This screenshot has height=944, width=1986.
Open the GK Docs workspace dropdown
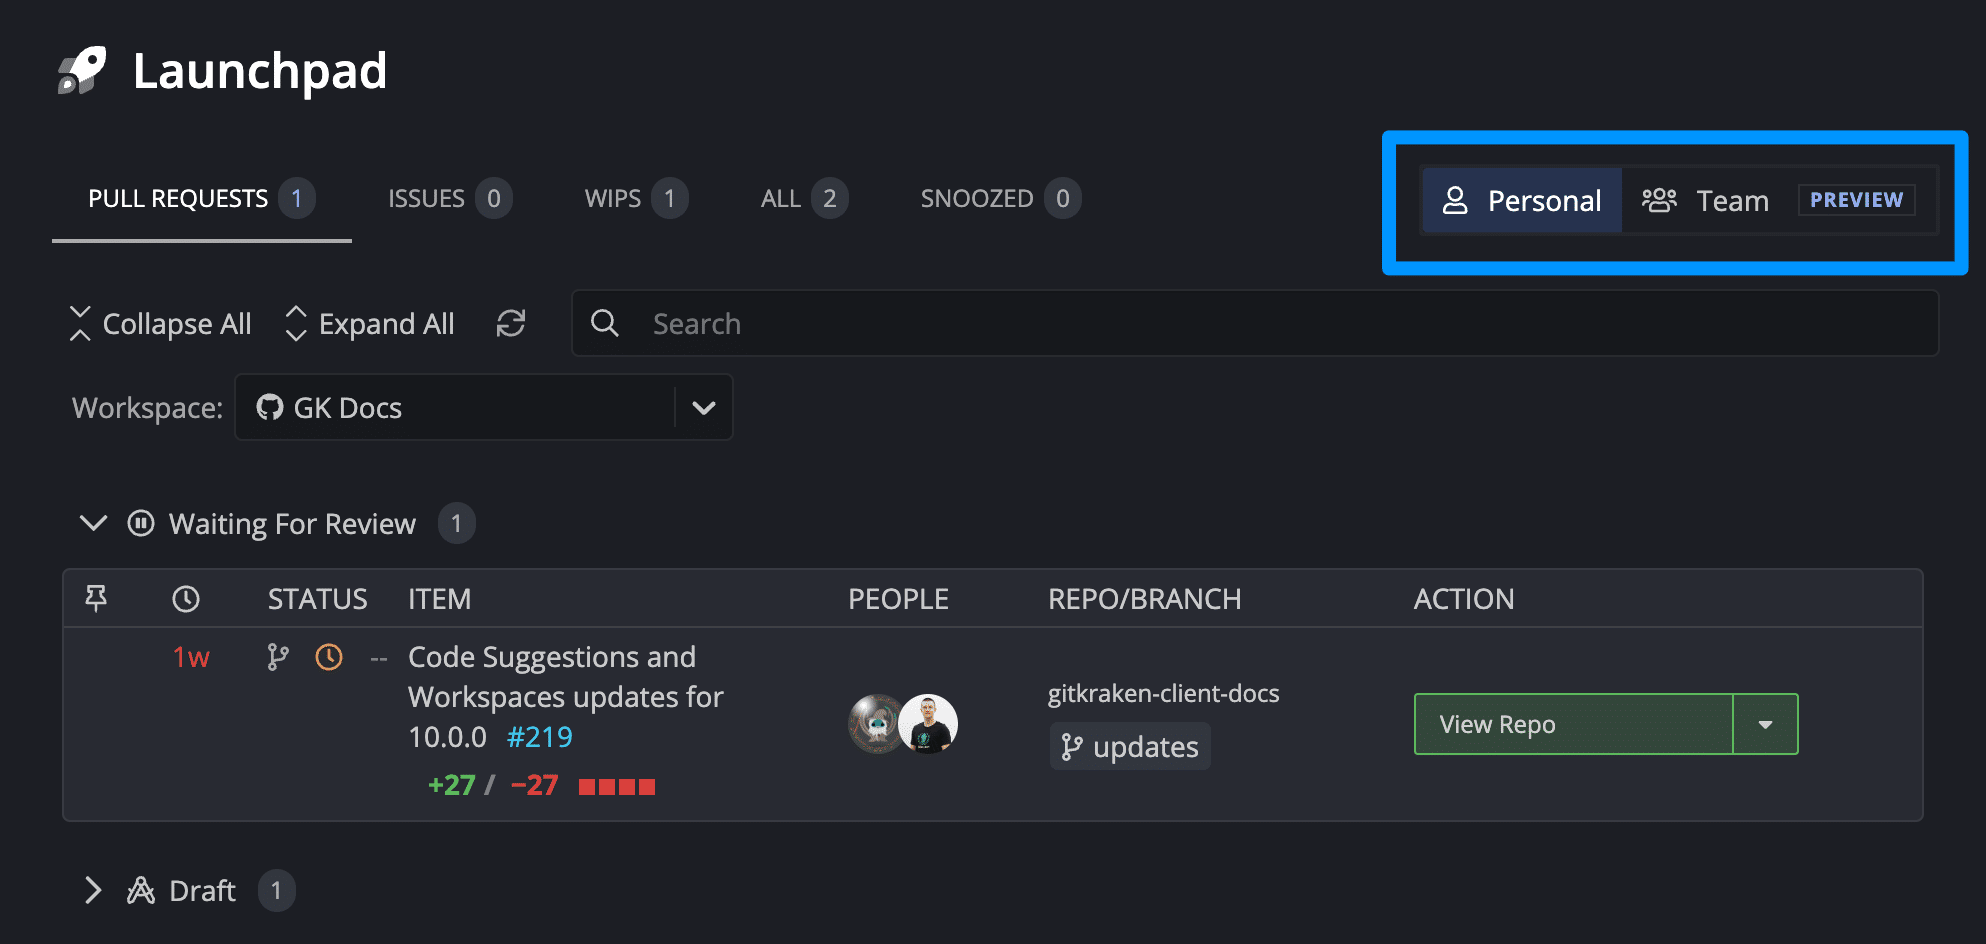484,407
